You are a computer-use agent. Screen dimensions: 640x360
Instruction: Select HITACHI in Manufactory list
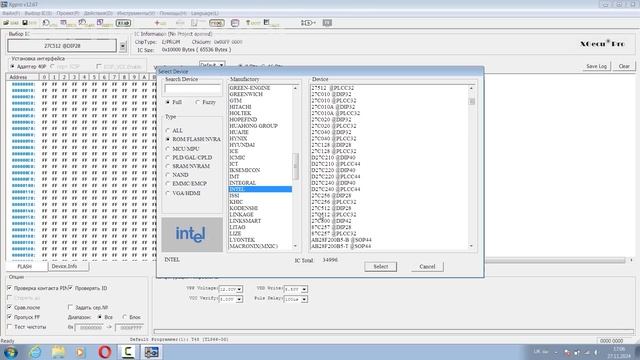click(260, 107)
